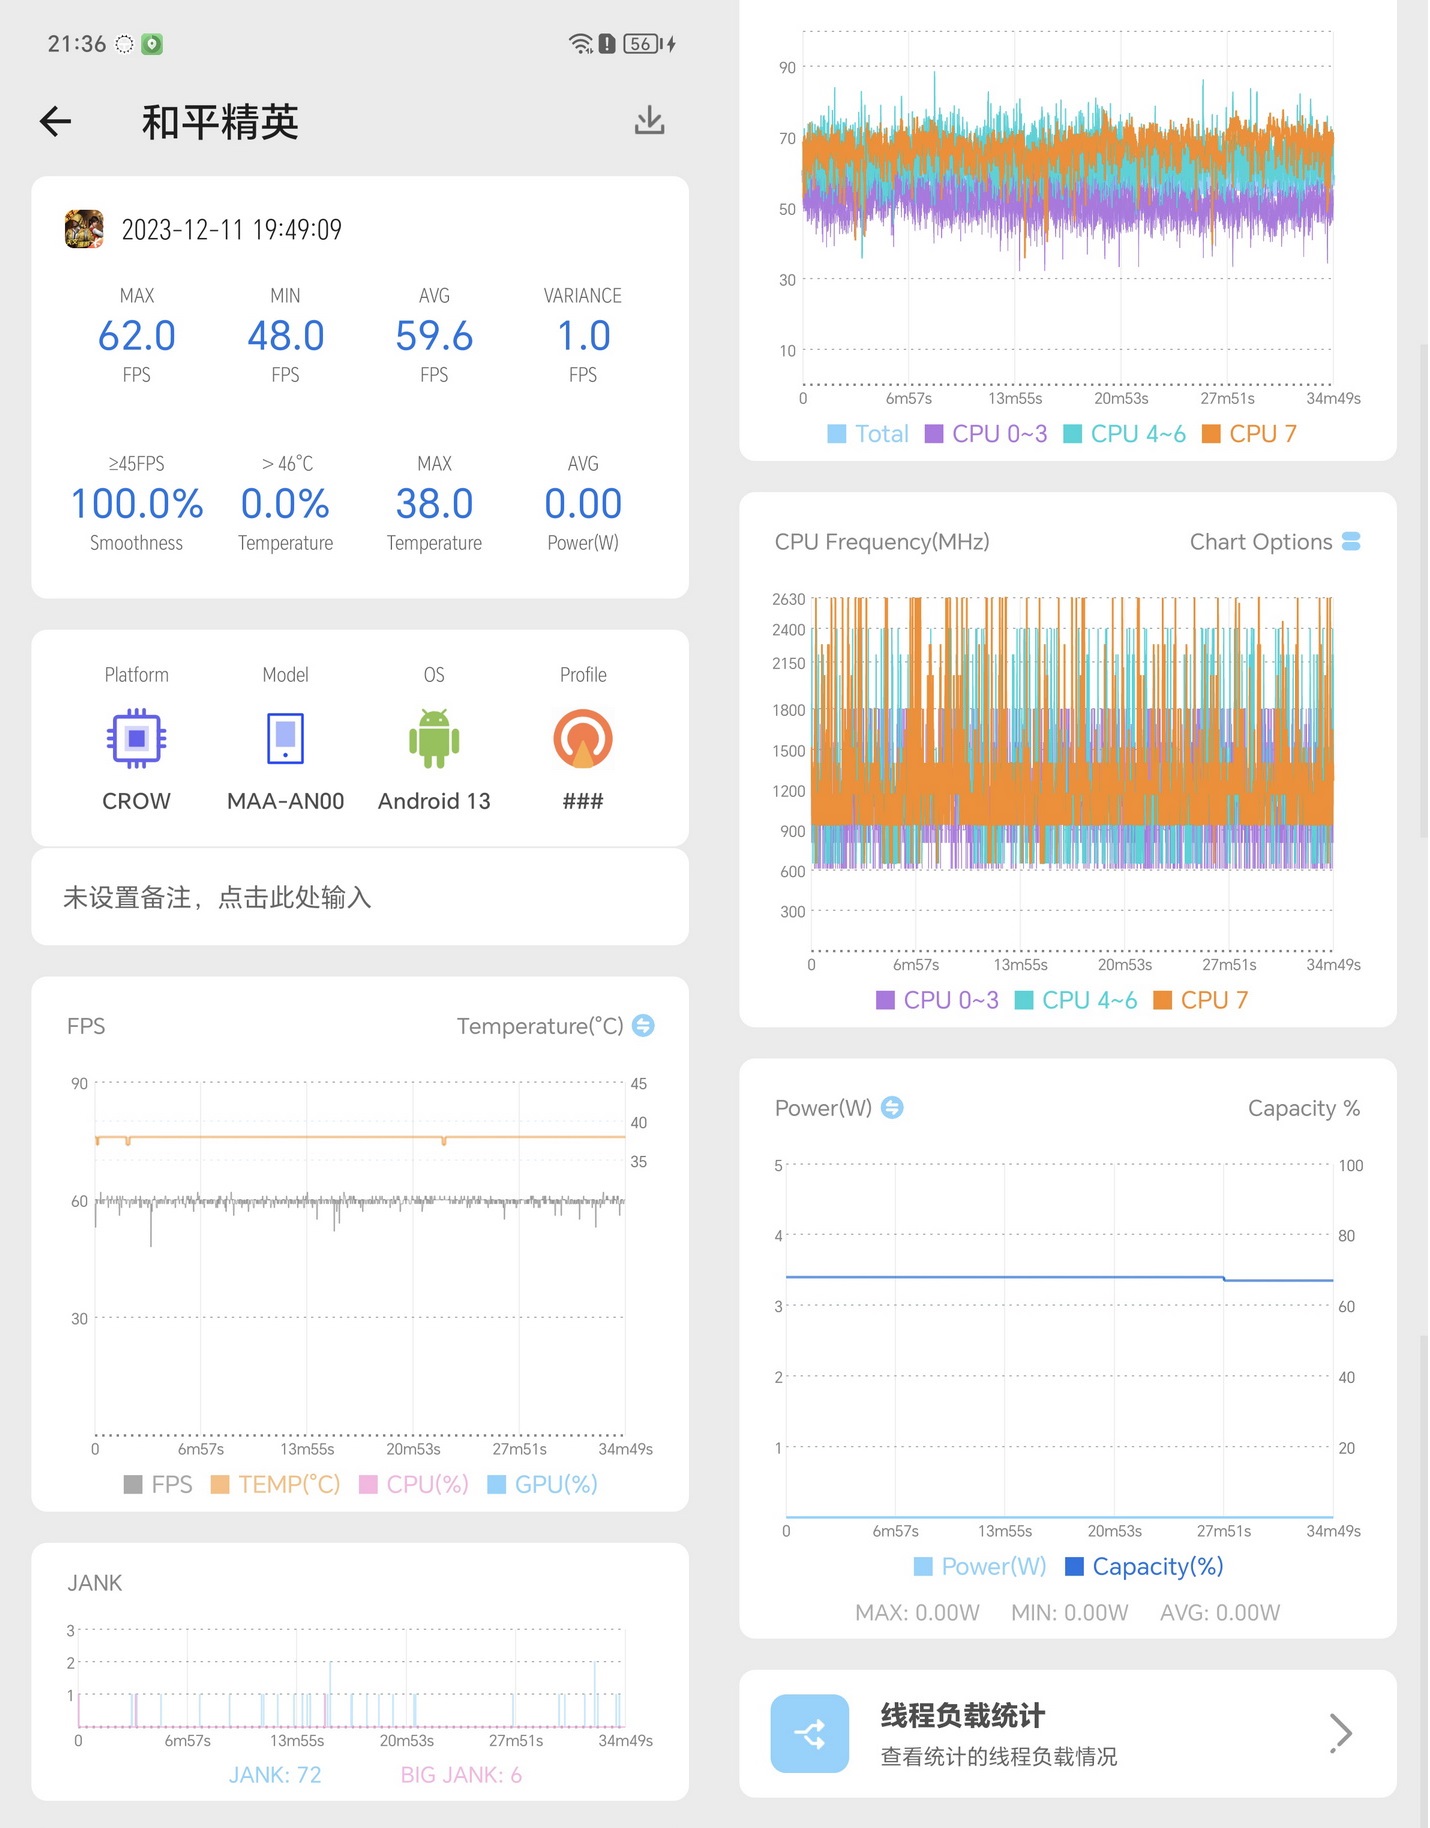The height and width of the screenshot is (1828, 1430).
Task: Tap the 查看统计的线程负载情况 subtitle
Action: 998,1756
